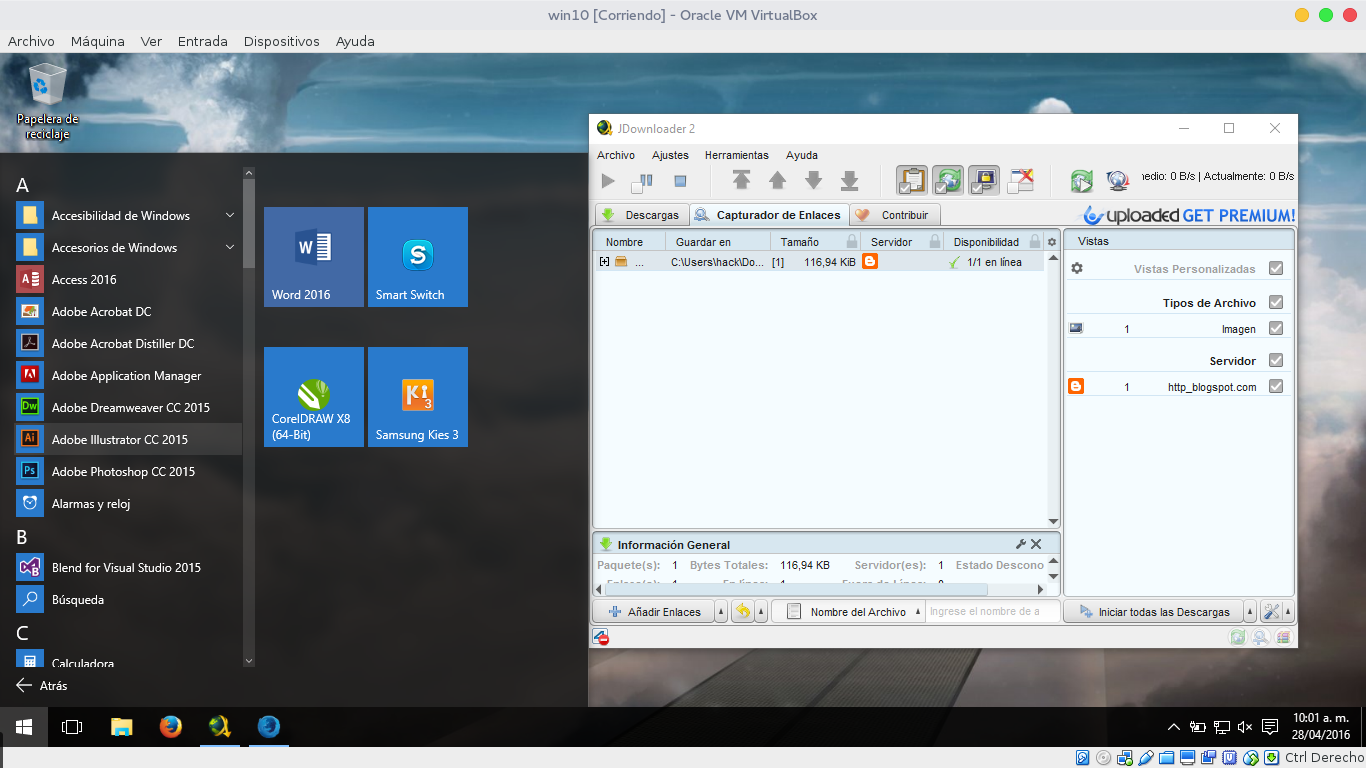Toggle the Tipos de Archivo checkbox
Image resolution: width=1366 pixels, height=768 pixels.
(x=1275, y=302)
